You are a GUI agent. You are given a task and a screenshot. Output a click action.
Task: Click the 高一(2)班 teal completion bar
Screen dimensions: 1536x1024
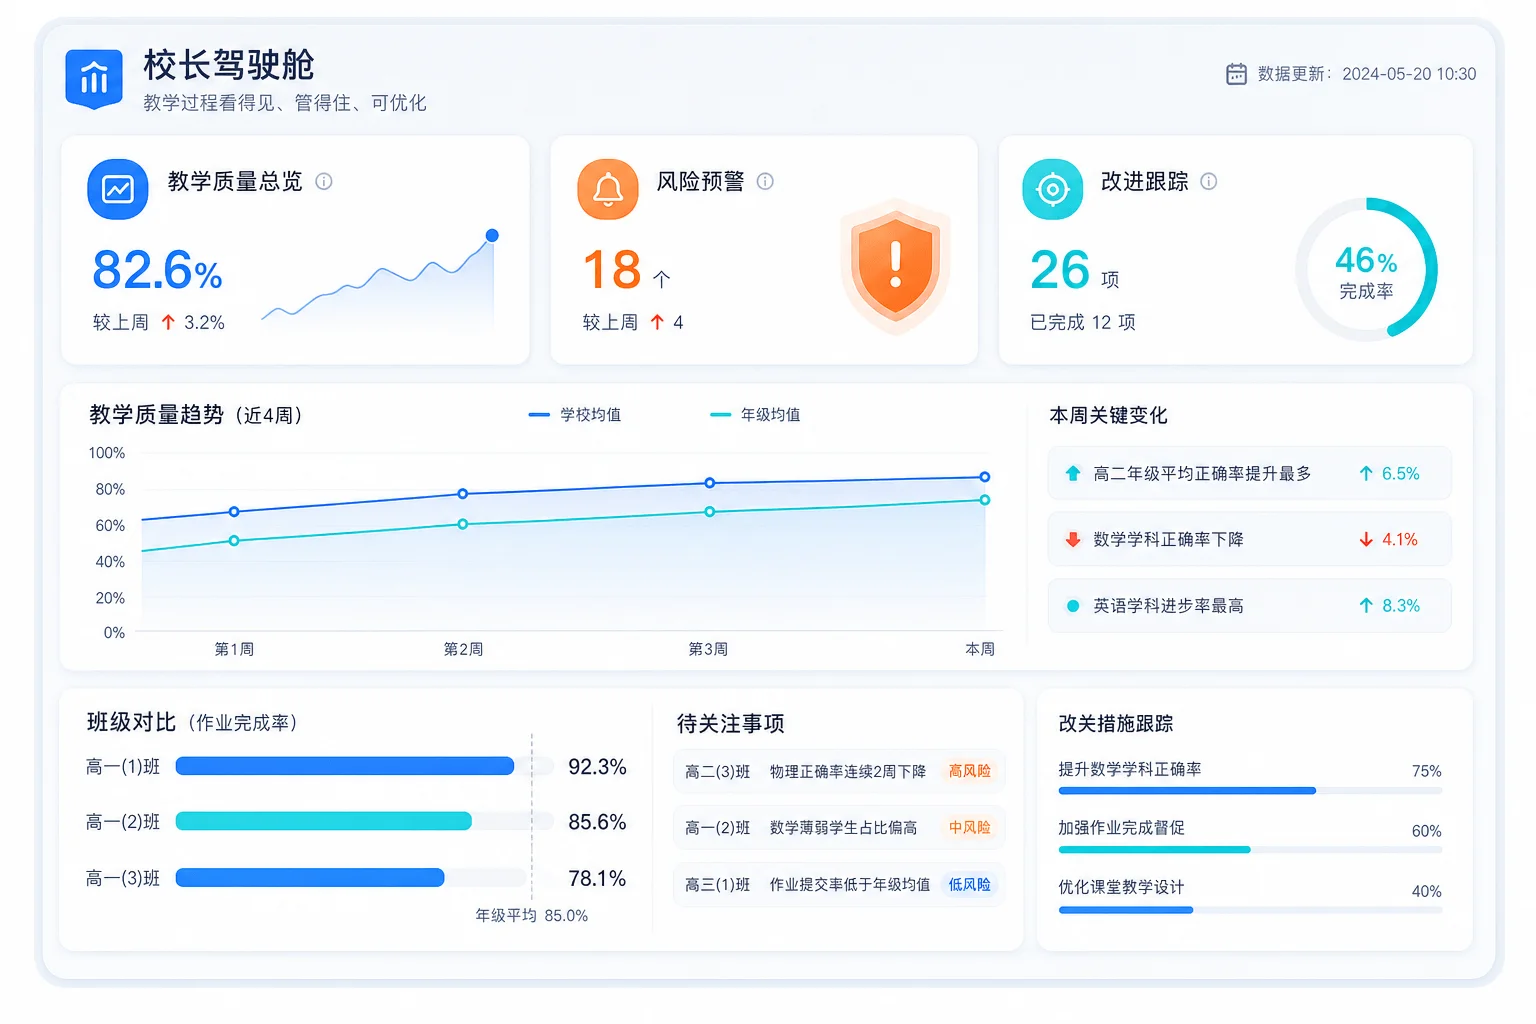click(324, 821)
